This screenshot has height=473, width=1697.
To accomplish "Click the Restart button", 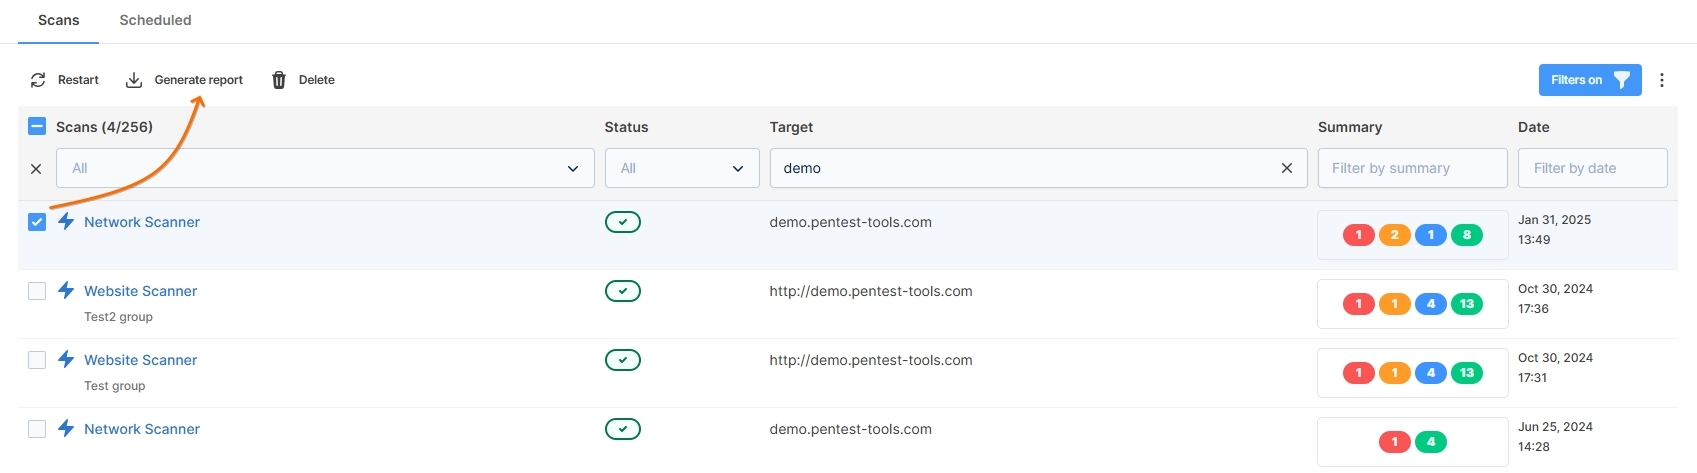I will point(65,80).
